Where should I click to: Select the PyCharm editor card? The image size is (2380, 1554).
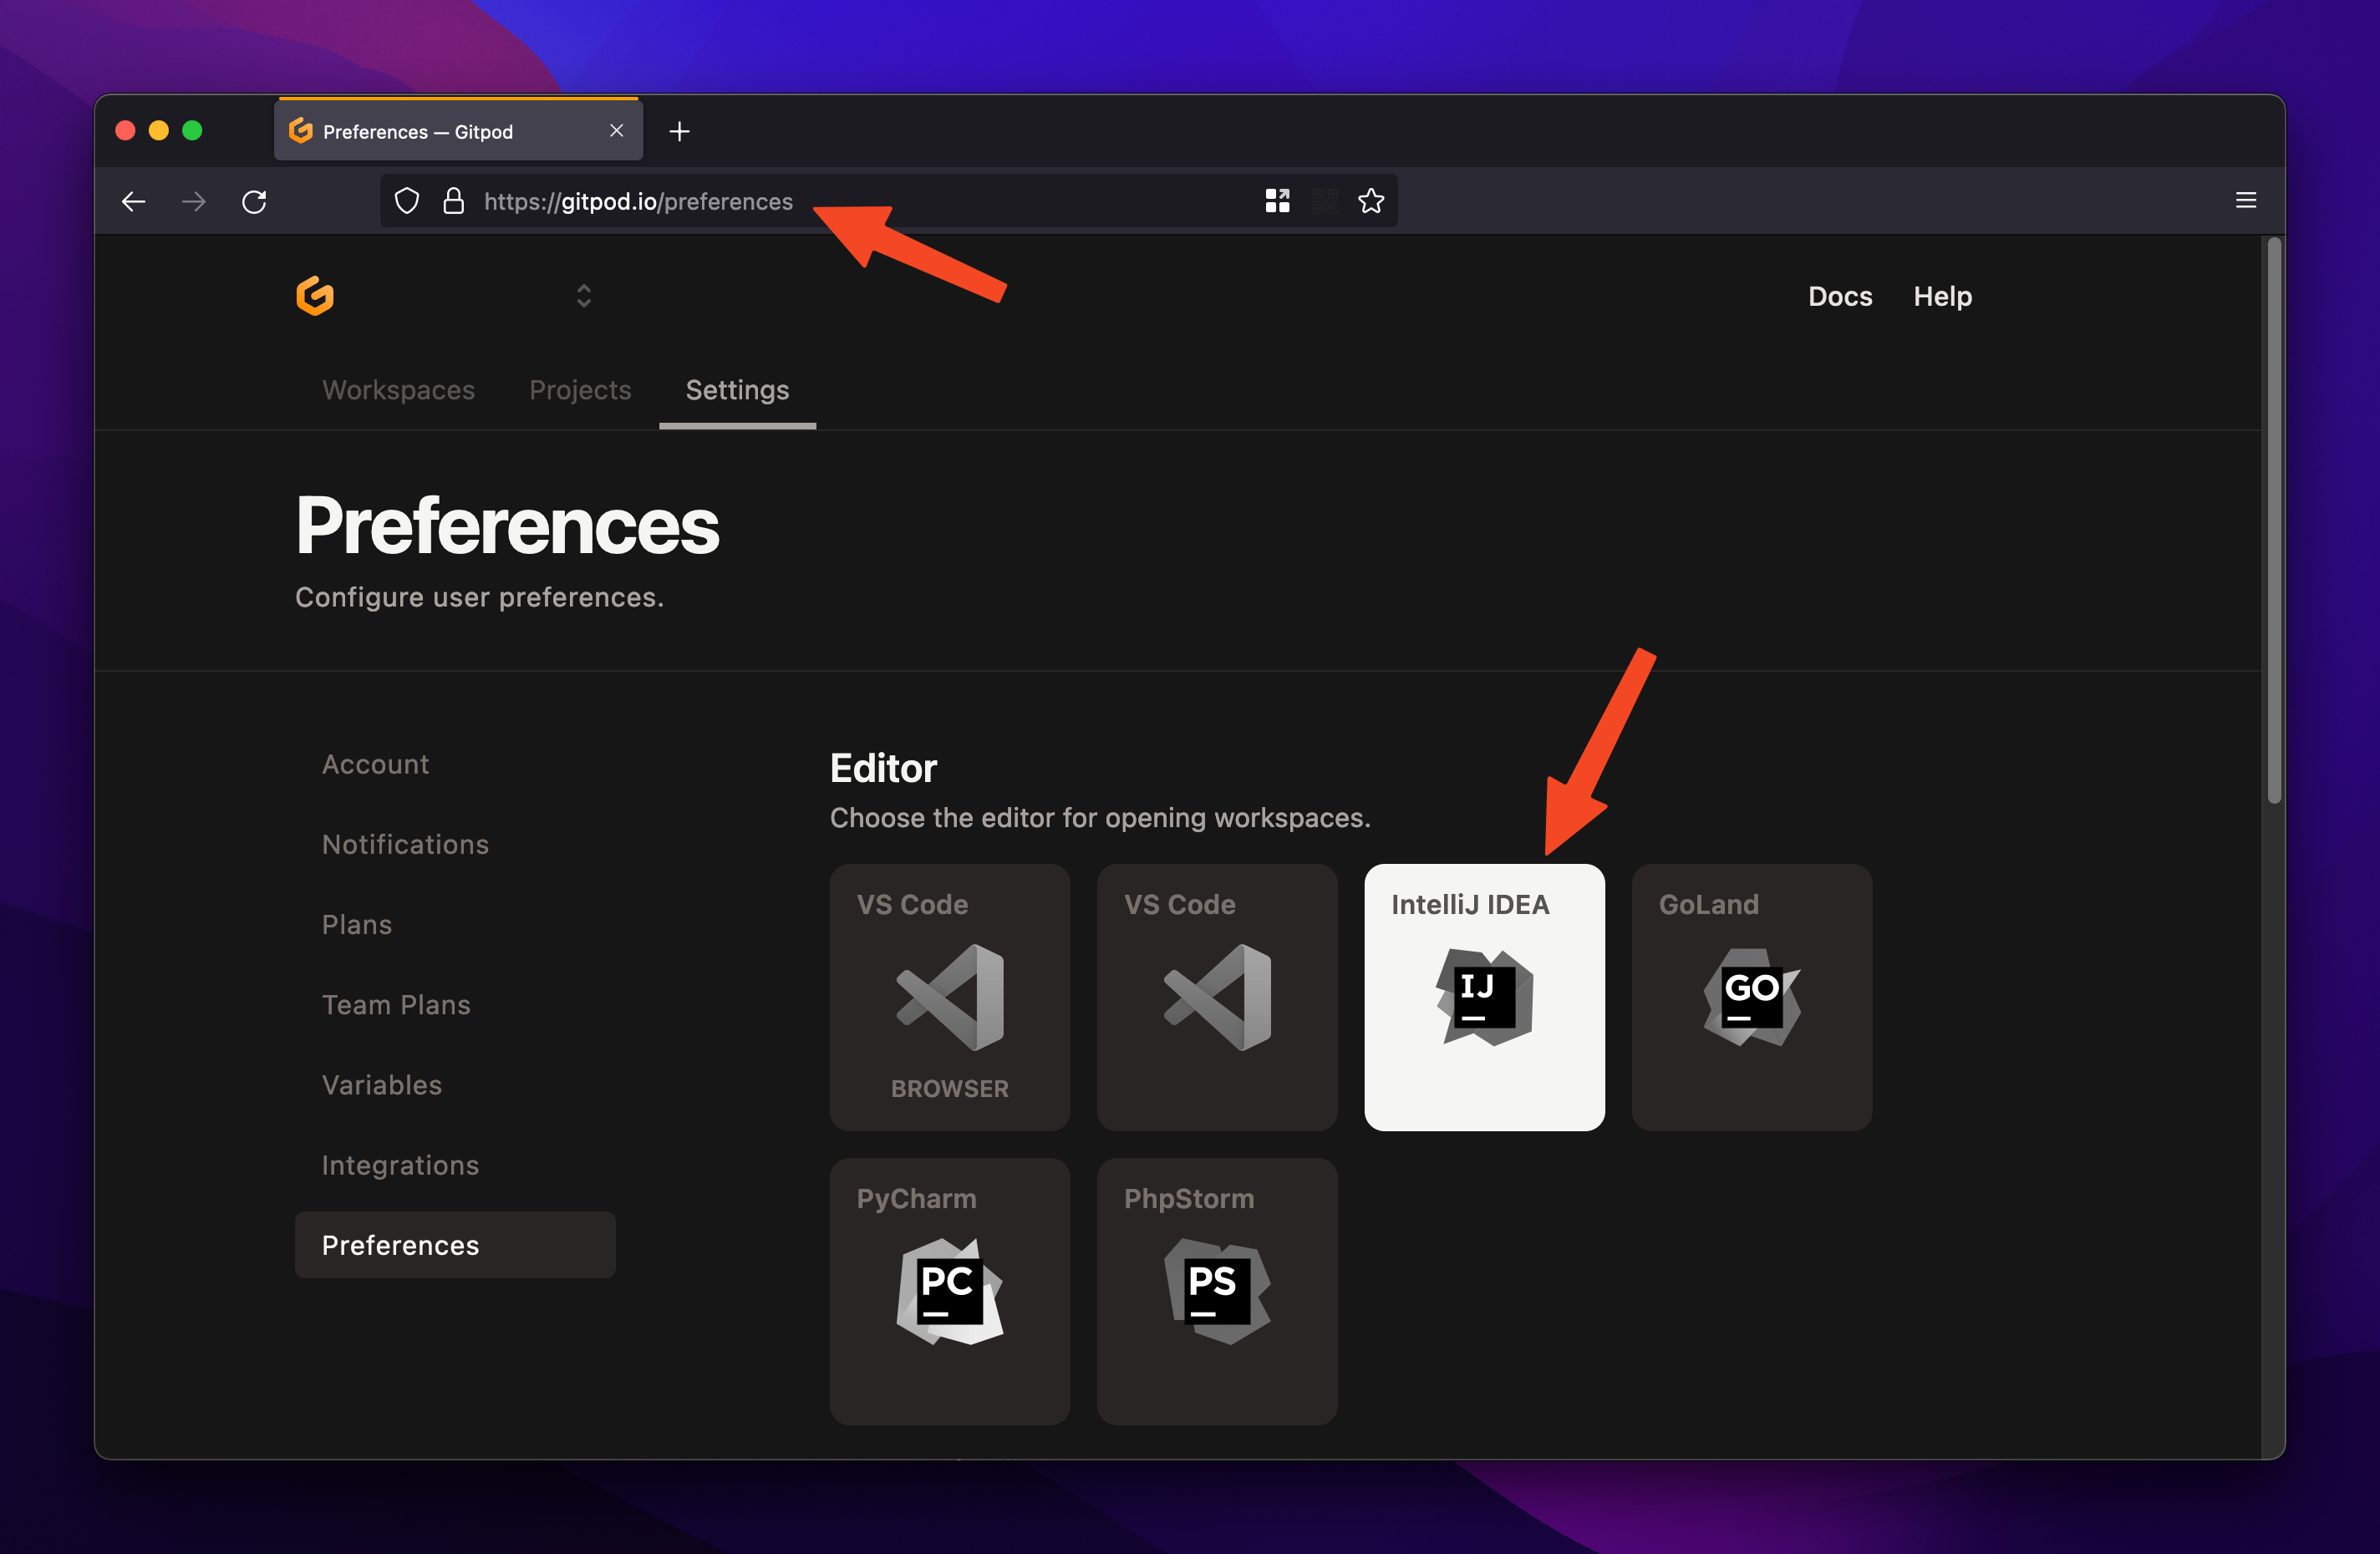pos(950,1291)
